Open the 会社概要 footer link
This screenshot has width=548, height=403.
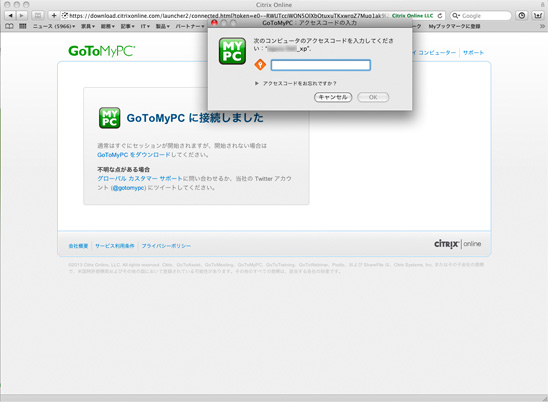[78, 246]
